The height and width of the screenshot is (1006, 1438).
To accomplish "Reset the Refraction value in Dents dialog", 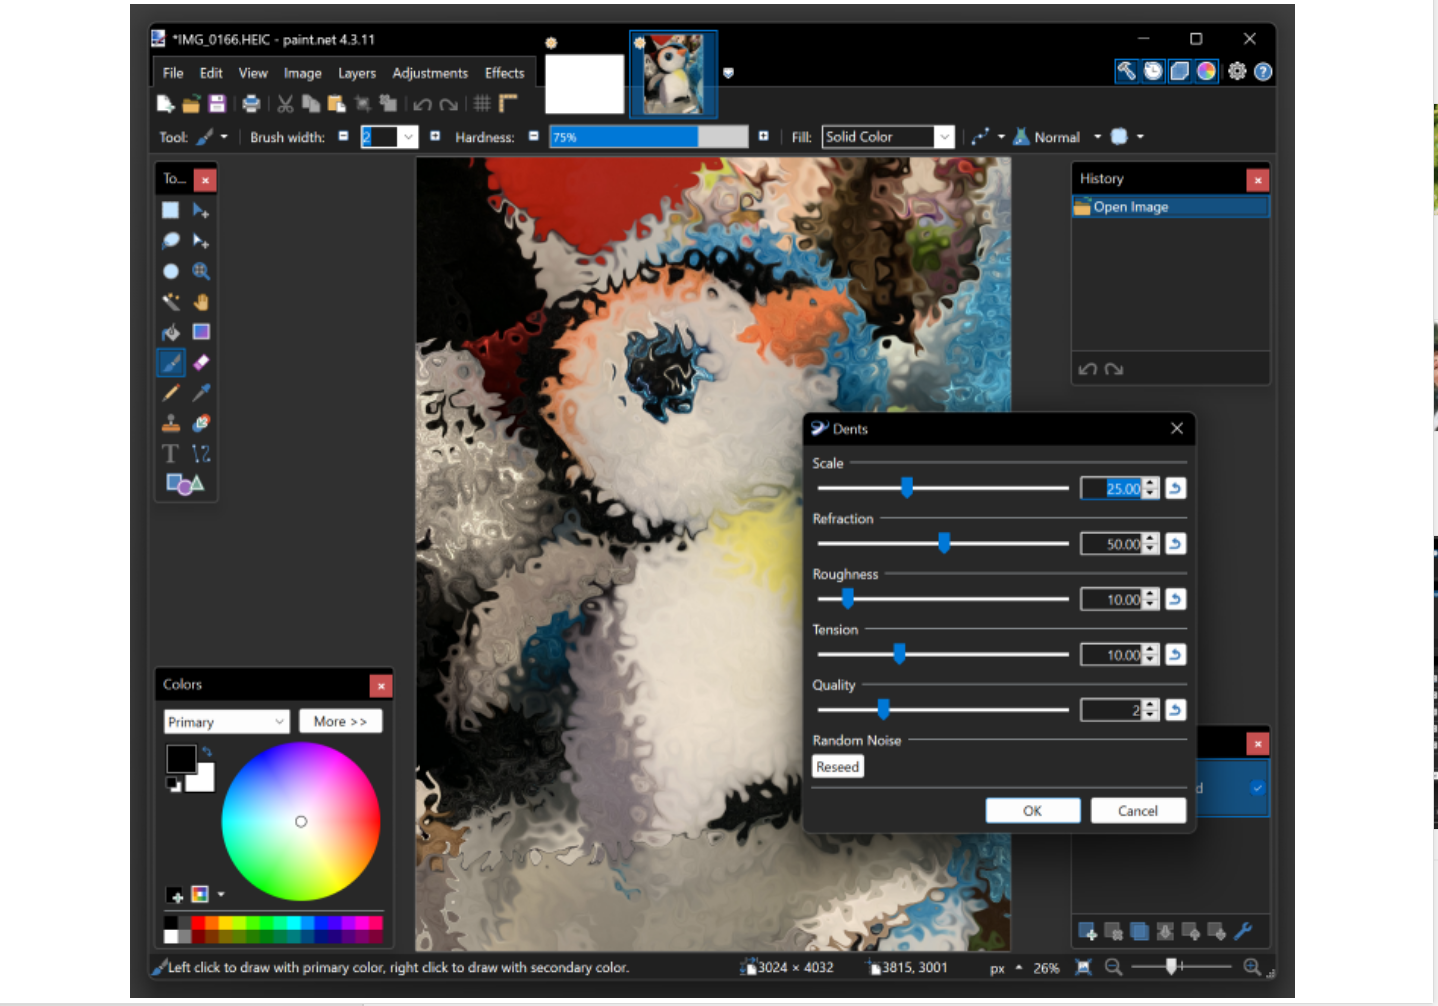I will [1176, 543].
